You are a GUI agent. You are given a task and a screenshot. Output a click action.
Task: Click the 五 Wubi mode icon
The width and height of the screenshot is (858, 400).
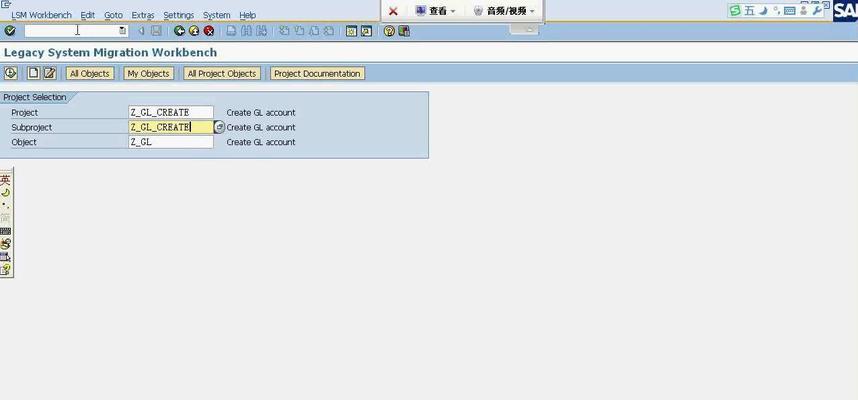(748, 10)
